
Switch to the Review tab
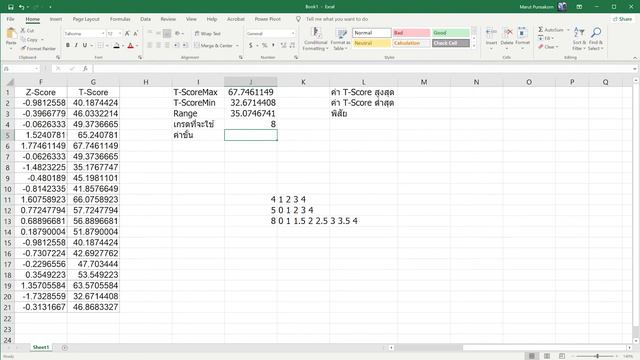tap(168, 19)
